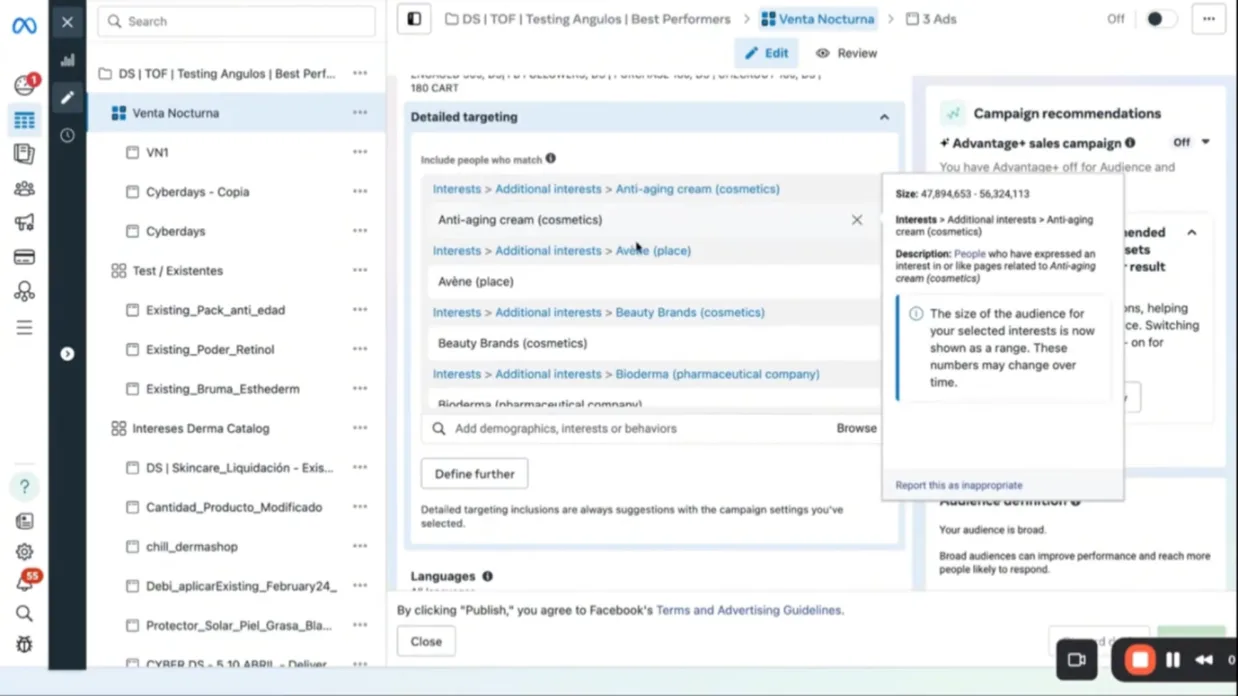Screen dimensions: 1238x696
Task: Select the pencil edit icon in dark strip
Action: [67, 98]
